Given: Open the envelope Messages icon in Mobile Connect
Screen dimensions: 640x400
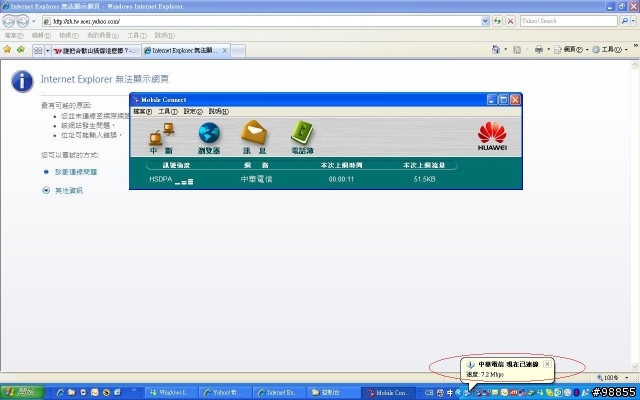Looking at the screenshot, I should (254, 138).
